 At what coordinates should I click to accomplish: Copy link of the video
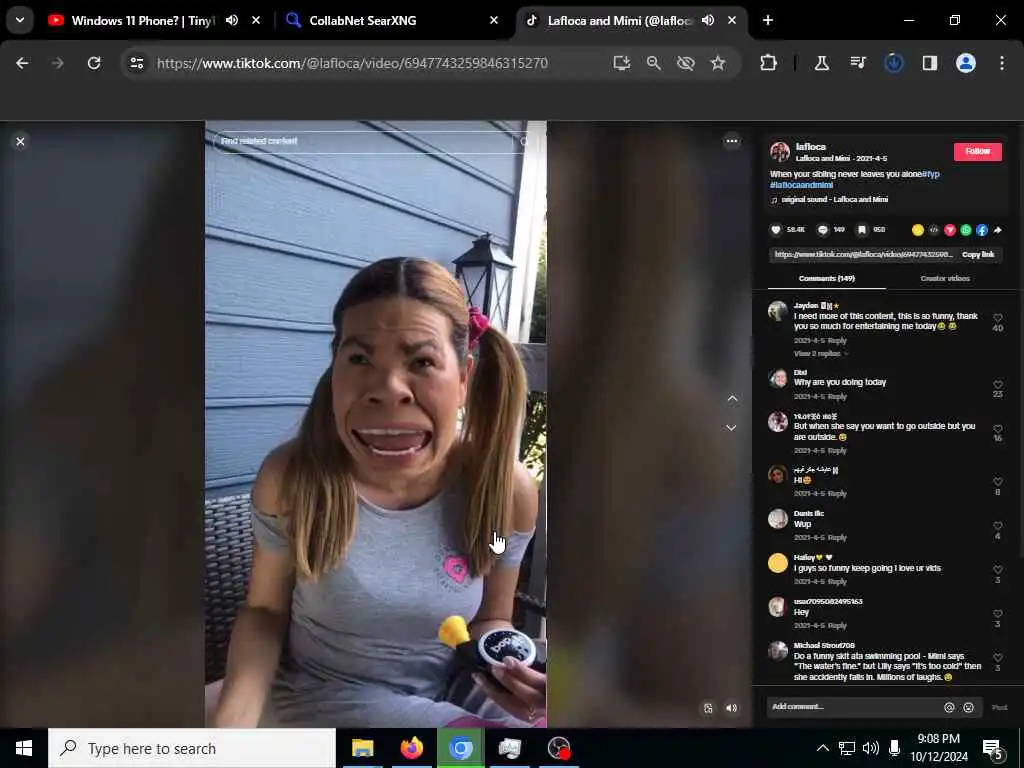(x=978, y=255)
